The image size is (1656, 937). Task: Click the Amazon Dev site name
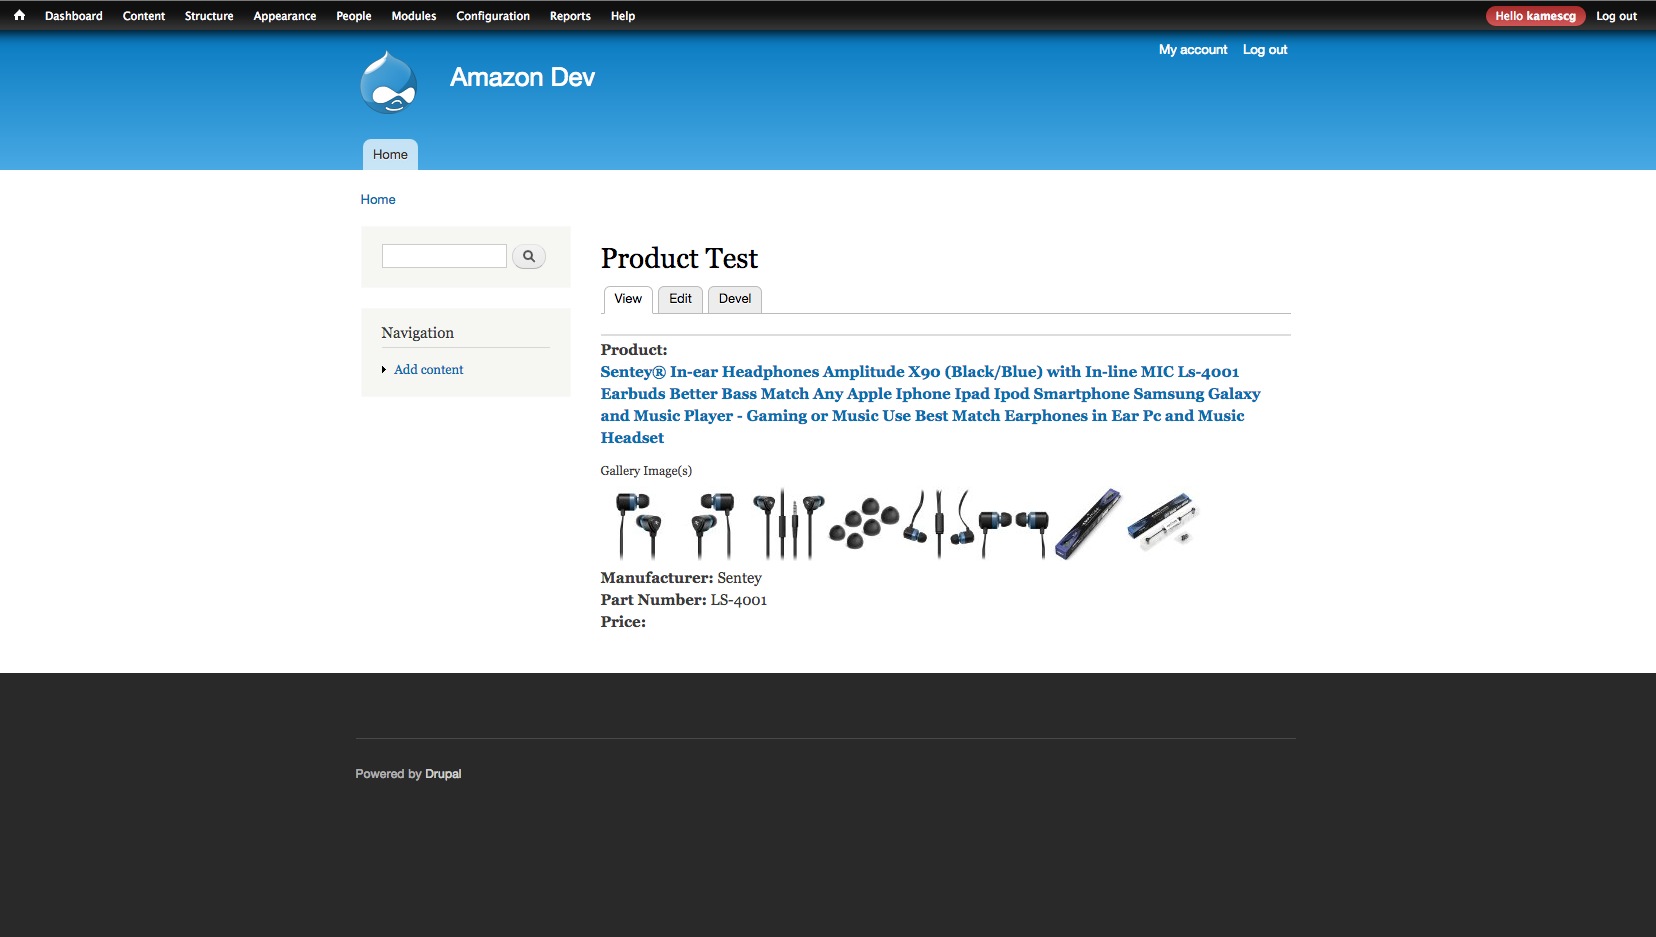pyautogui.click(x=522, y=77)
